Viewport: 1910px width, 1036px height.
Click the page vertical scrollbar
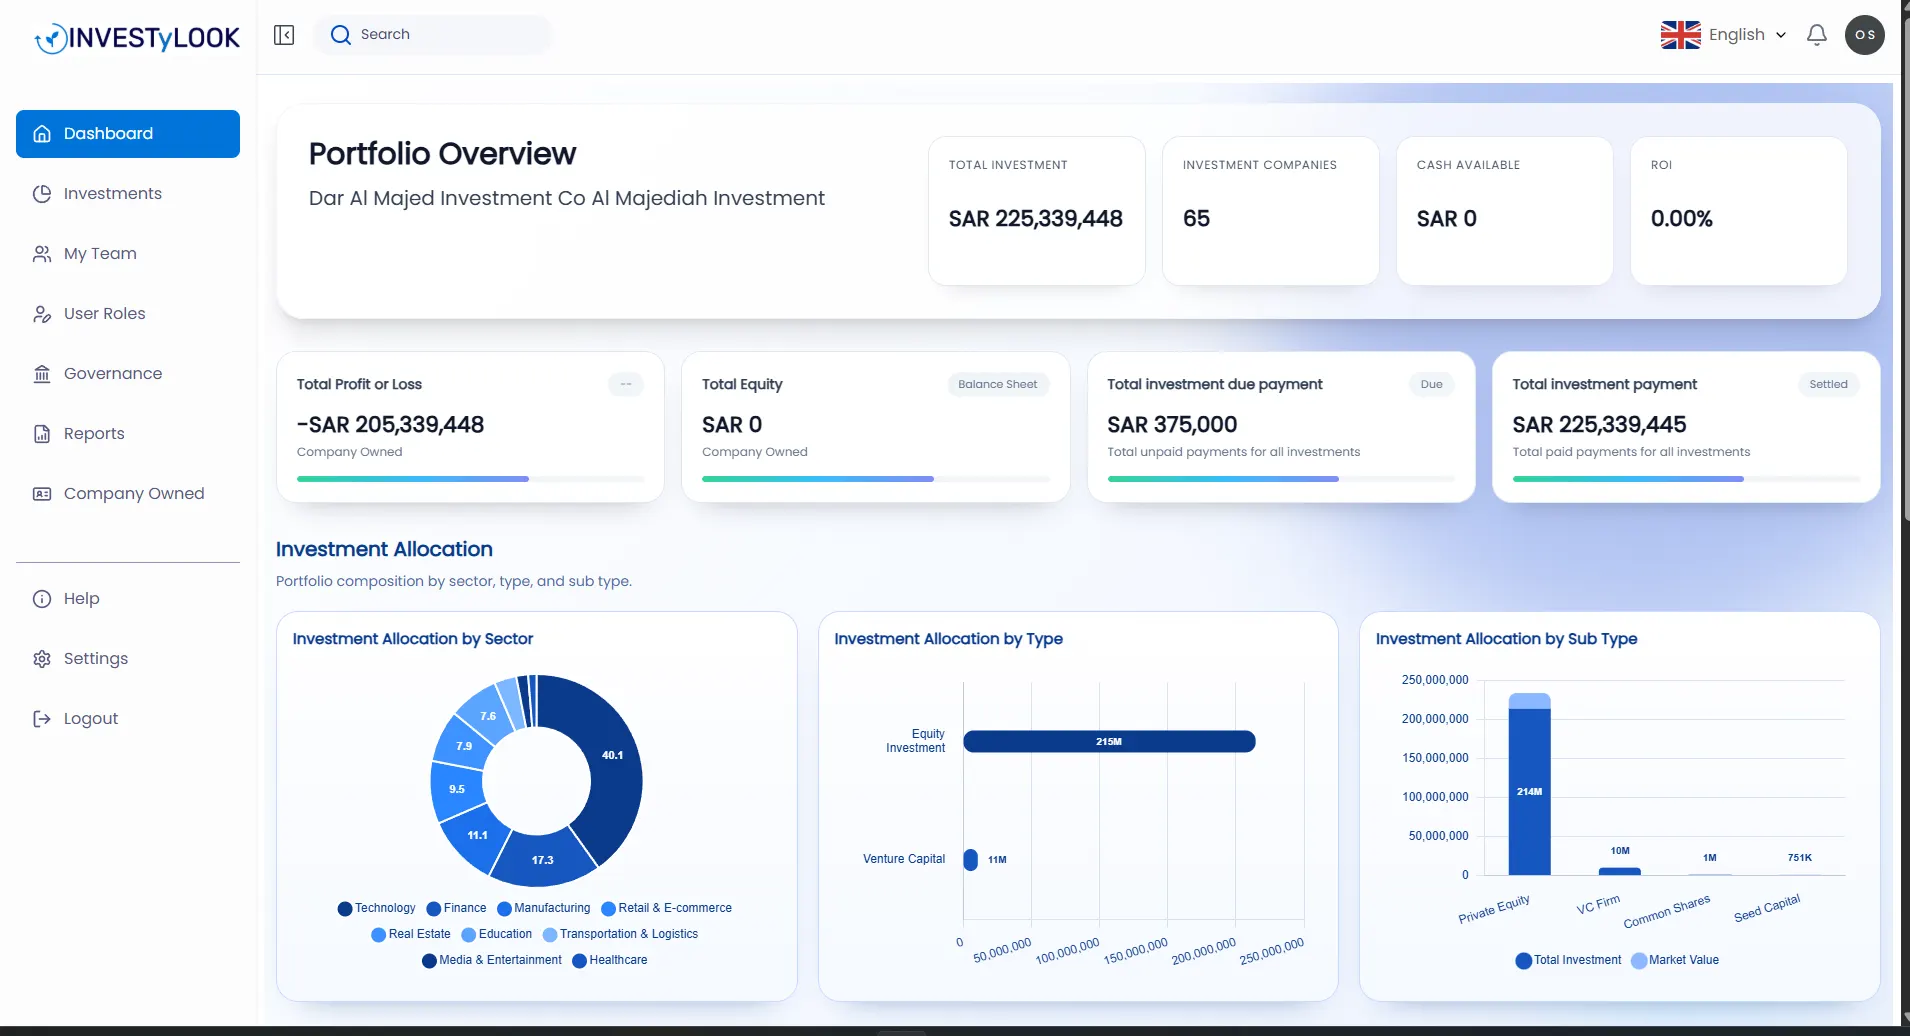(x=1904, y=270)
